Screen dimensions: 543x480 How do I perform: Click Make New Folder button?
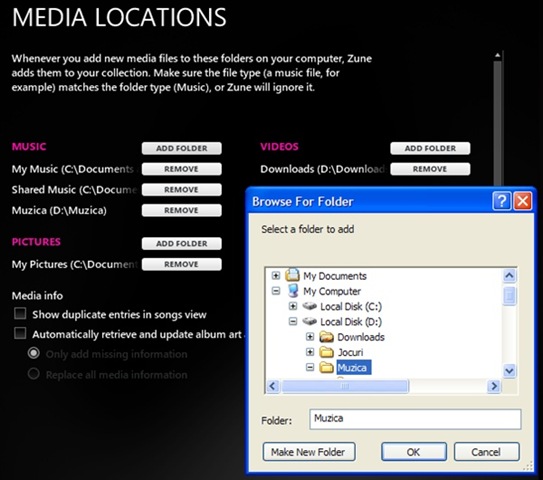click(309, 452)
